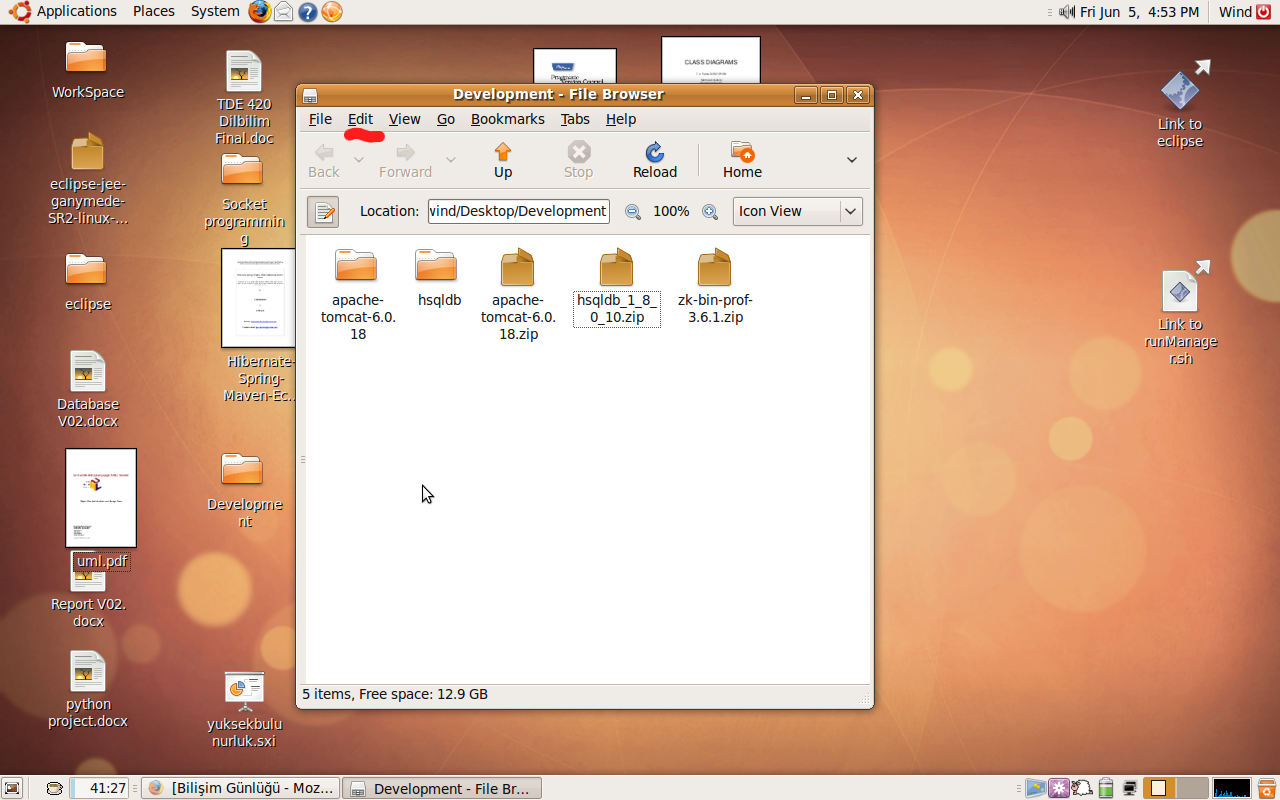
Task: Toggle text-based location entry button
Action: [323, 211]
